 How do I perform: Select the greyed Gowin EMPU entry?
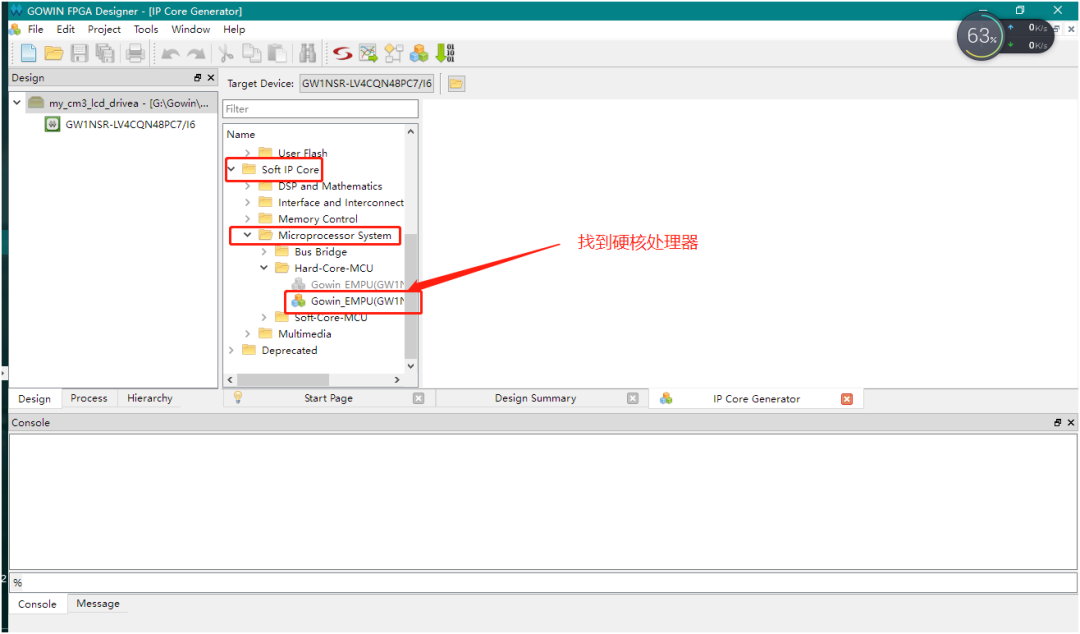pos(348,285)
